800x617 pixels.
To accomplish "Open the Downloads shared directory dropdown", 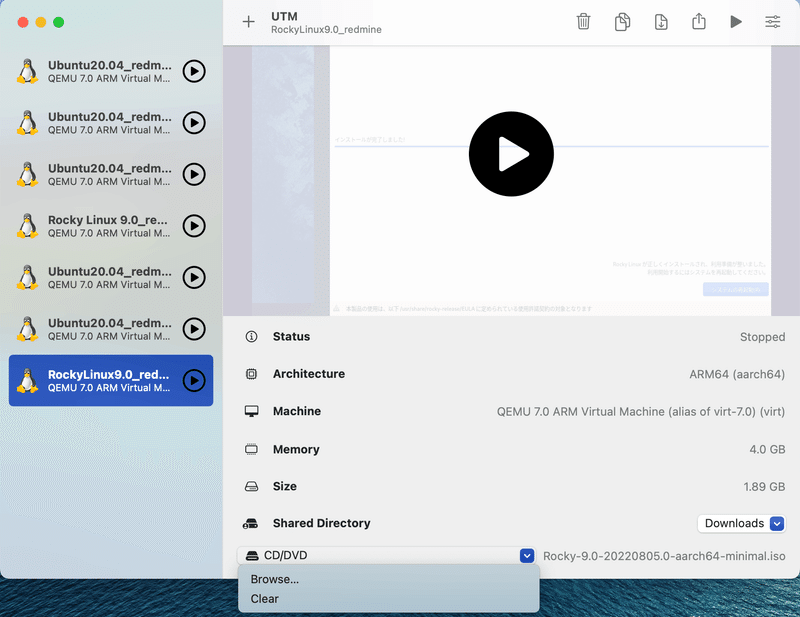I will (x=741, y=523).
